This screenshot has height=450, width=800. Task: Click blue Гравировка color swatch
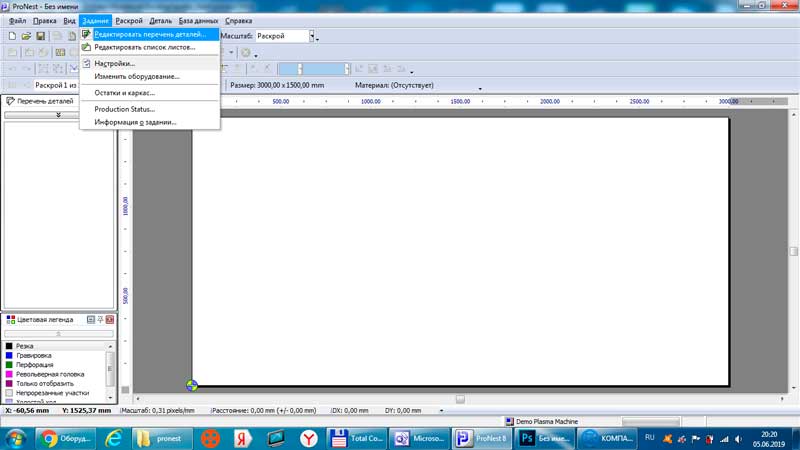point(9,355)
